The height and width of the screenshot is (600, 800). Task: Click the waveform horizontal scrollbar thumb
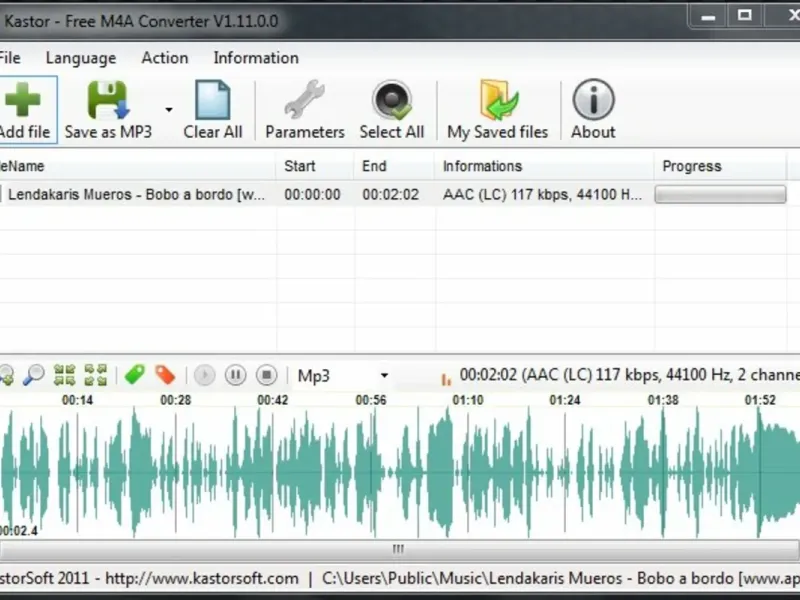[398, 549]
